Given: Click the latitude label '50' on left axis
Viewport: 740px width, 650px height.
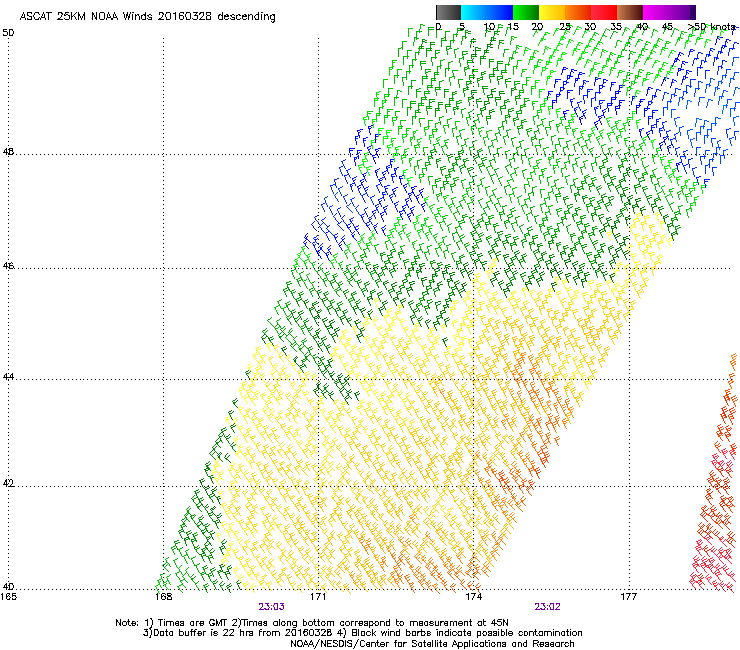Looking at the screenshot, I should (x=8, y=33).
